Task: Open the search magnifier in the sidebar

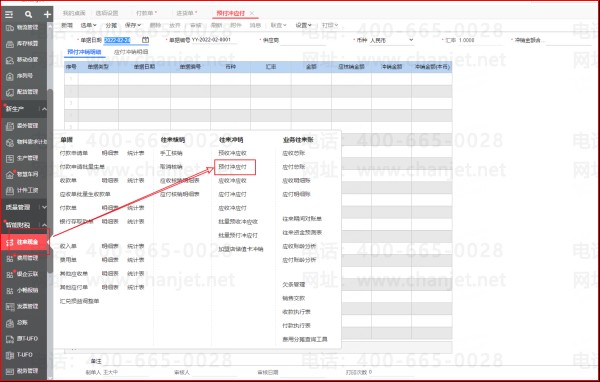Action: 28,15
